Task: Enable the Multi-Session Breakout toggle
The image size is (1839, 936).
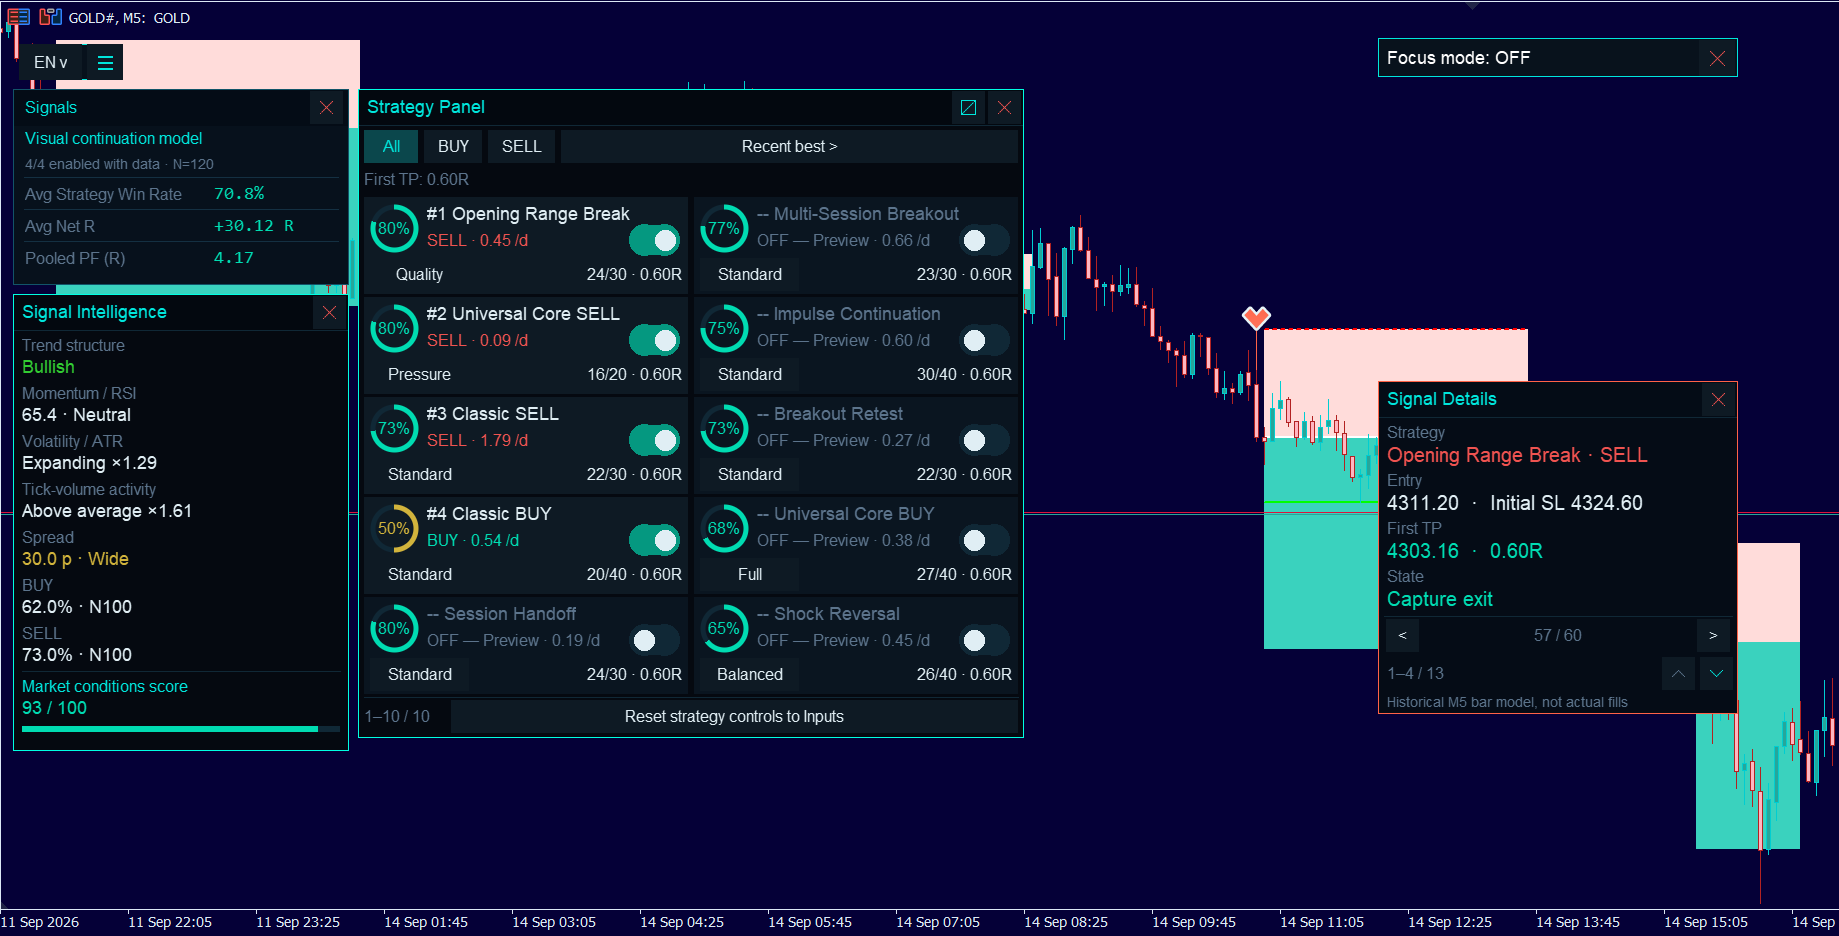Action: click(984, 240)
